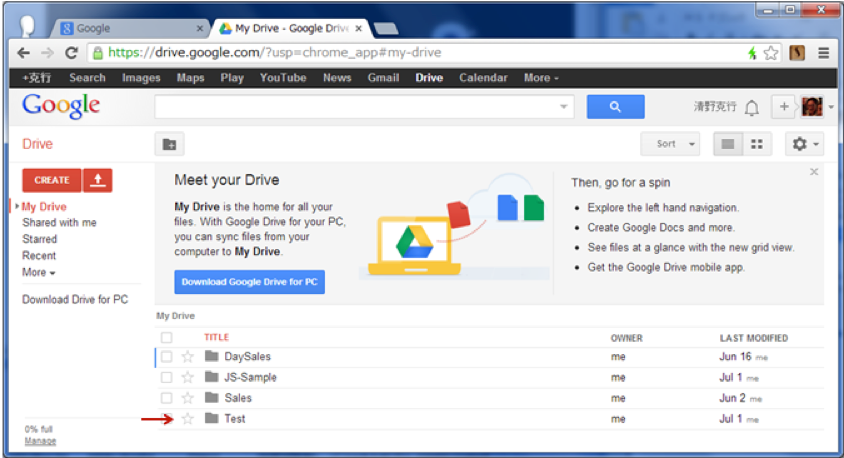The image size is (844, 458).
Task: Open a new tab button
Action: pos(386,29)
